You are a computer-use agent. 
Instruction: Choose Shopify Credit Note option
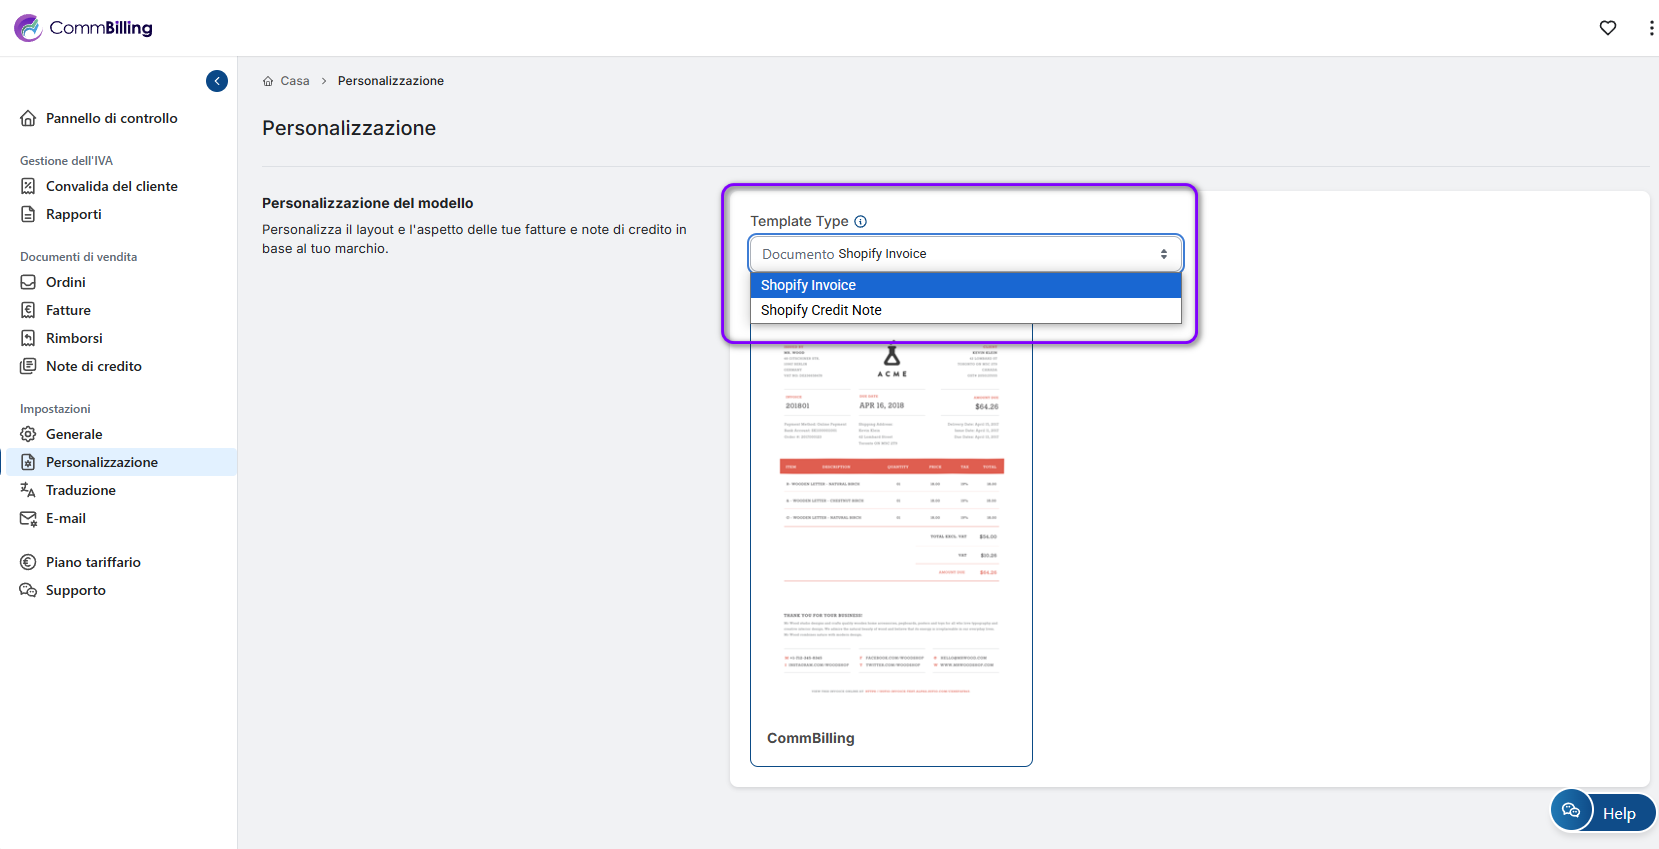coord(965,310)
